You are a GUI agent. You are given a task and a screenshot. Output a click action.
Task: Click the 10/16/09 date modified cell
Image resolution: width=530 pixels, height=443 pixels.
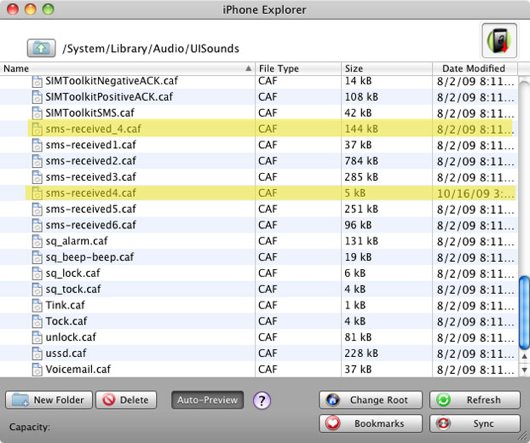point(476,193)
